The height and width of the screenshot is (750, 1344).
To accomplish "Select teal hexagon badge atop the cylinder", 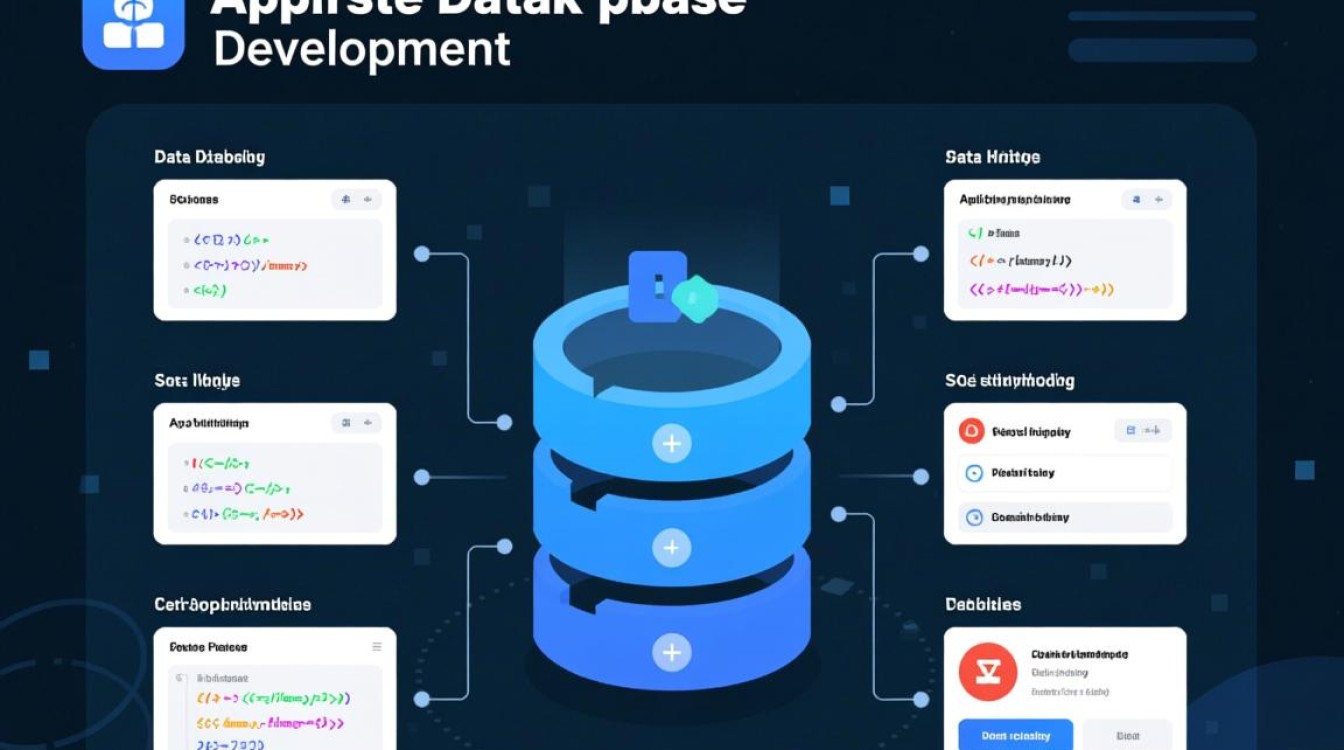I will point(695,298).
